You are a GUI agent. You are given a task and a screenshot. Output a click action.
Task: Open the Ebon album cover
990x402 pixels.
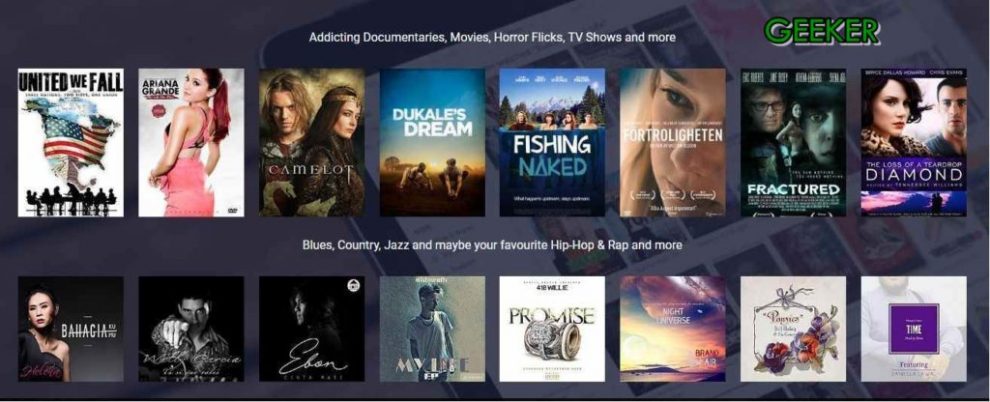(312, 329)
